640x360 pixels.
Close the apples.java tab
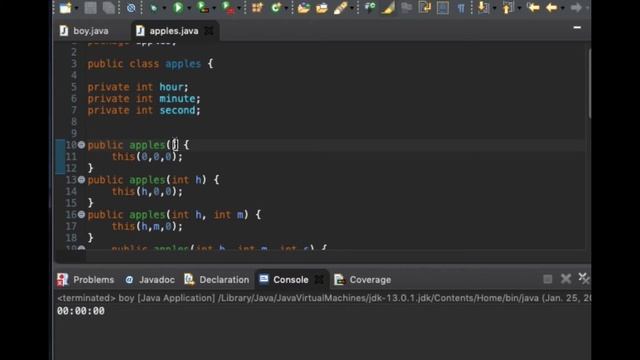coord(209,31)
